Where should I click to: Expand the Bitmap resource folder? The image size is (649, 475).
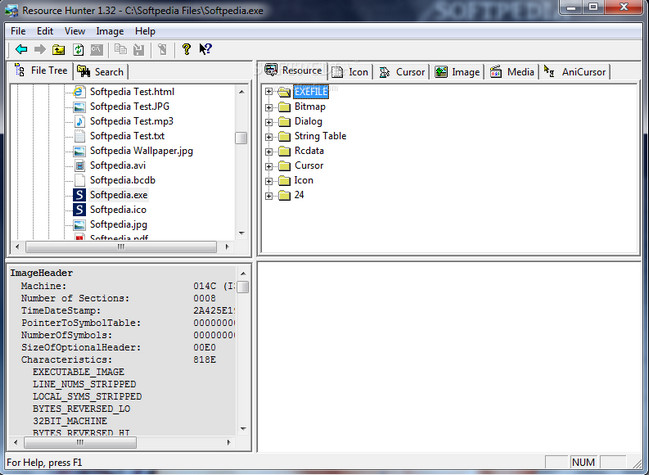269,107
